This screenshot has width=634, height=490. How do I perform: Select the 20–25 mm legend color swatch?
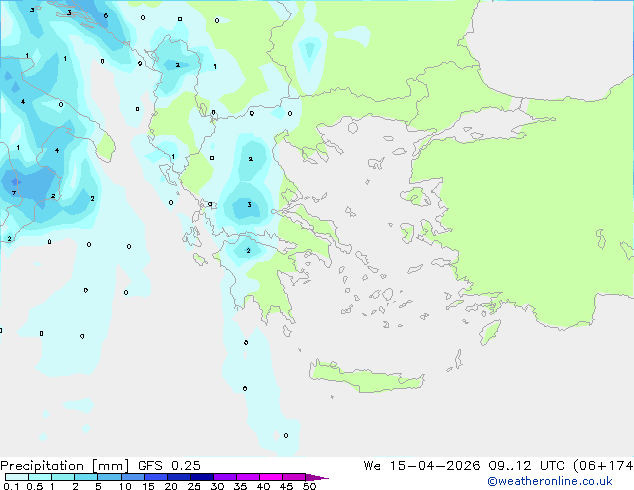tap(179, 477)
